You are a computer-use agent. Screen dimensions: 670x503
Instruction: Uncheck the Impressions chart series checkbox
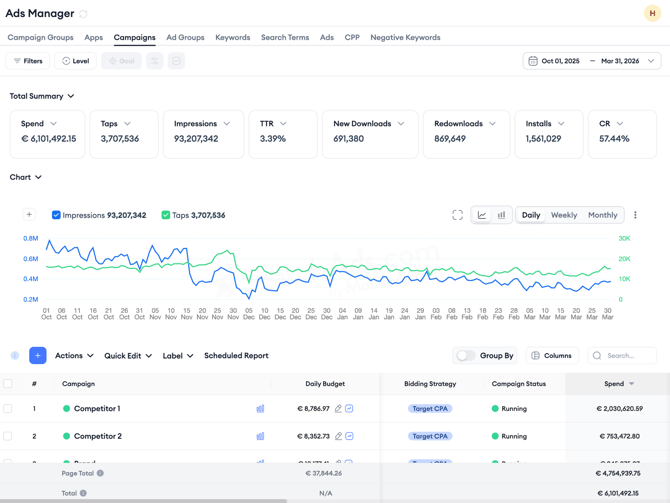56,215
